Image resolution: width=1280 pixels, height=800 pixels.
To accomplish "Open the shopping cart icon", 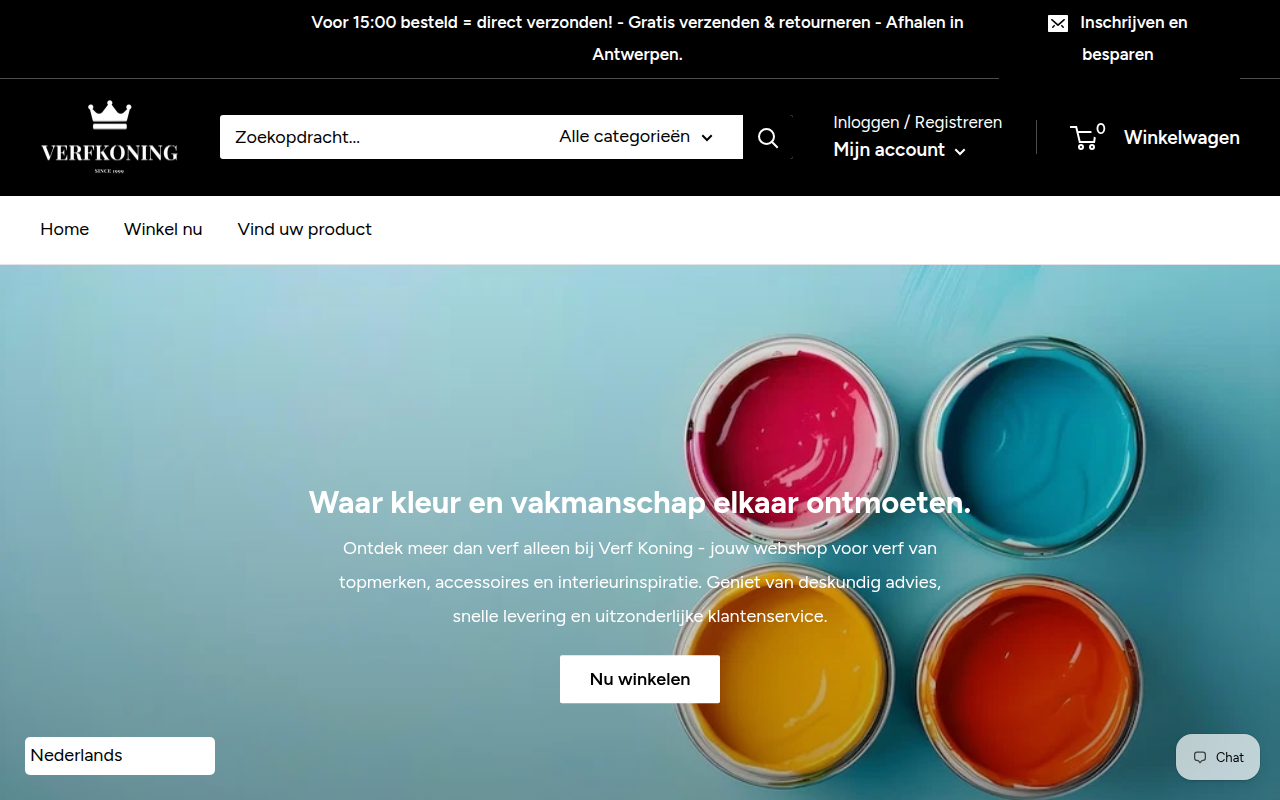I will (1084, 137).
